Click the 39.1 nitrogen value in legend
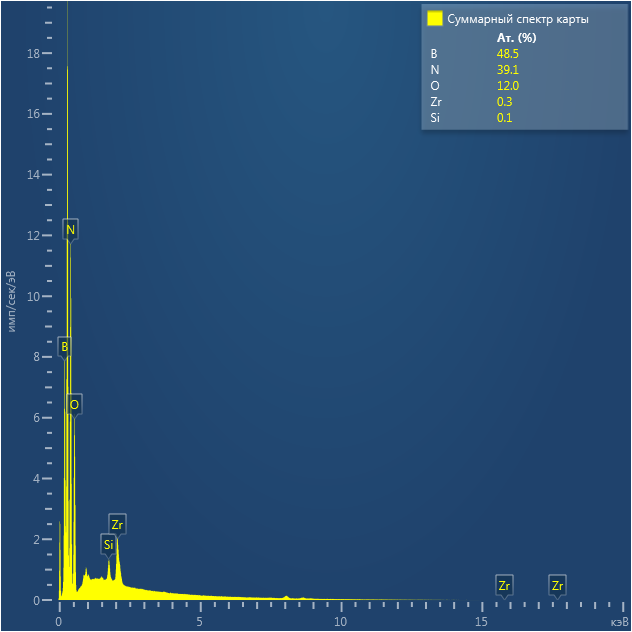Image resolution: width=632 pixels, height=632 pixels. coord(507,70)
